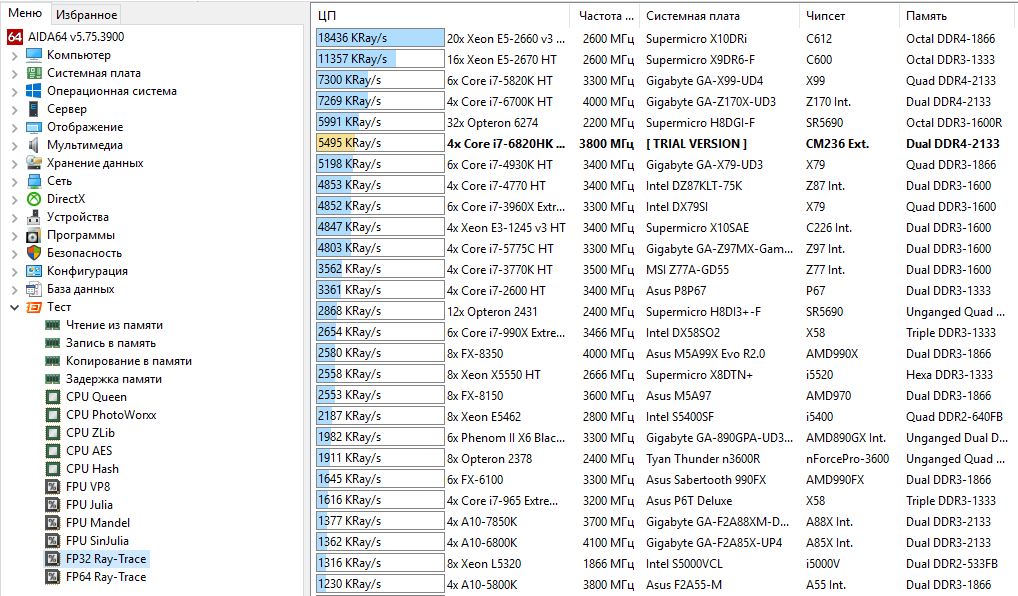Image resolution: width=1018 pixels, height=596 pixels.
Task: Open the FPU SinJulia benchmark
Action: click(97, 541)
